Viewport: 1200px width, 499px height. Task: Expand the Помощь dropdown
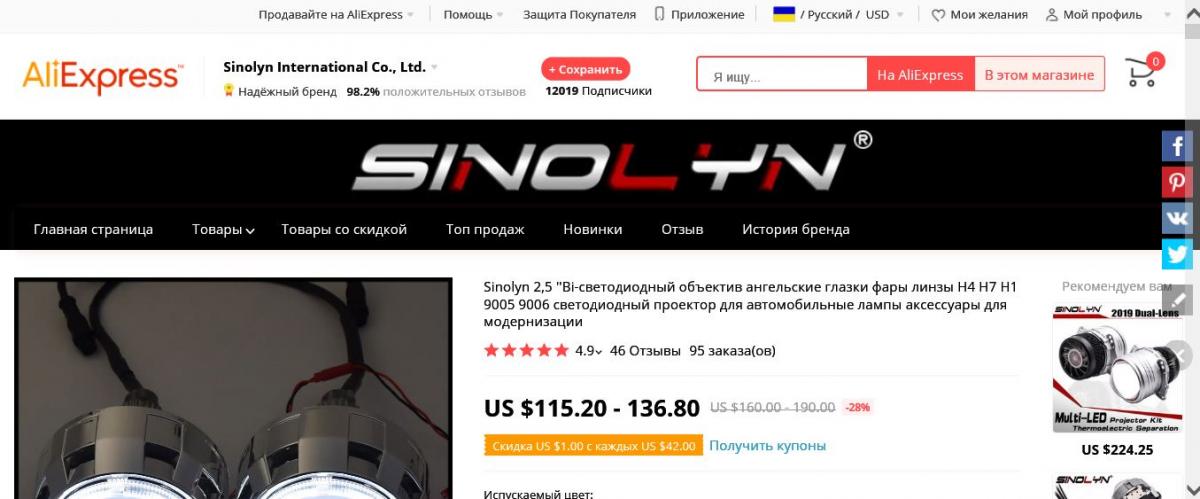coord(473,15)
